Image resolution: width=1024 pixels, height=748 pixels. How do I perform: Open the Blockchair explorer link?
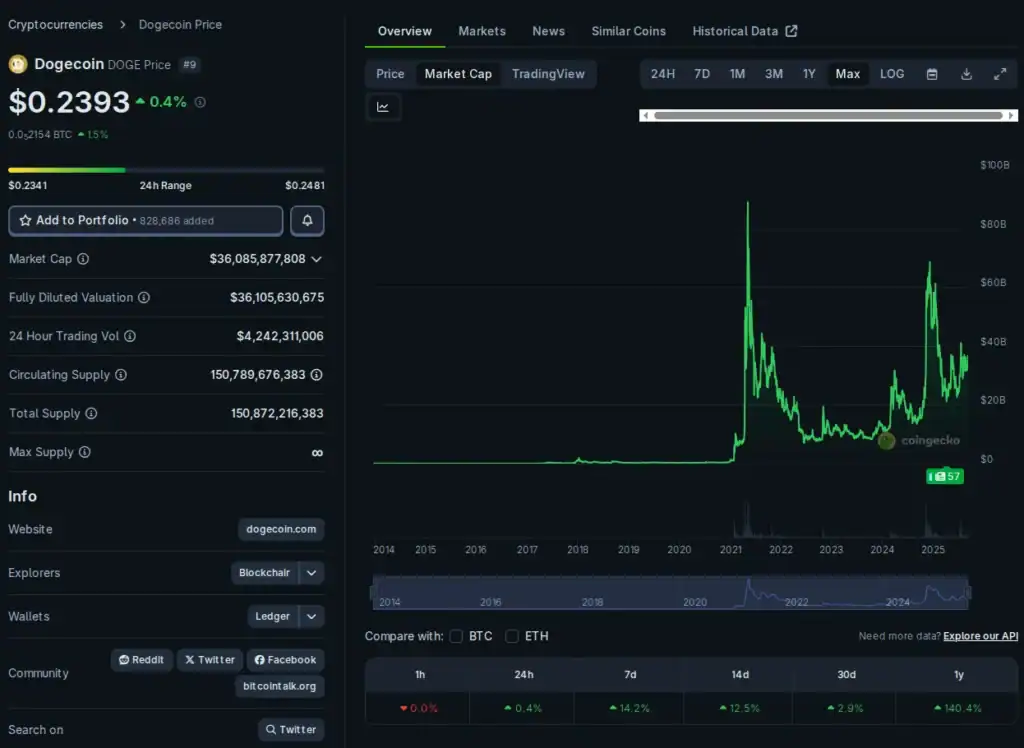(x=264, y=573)
